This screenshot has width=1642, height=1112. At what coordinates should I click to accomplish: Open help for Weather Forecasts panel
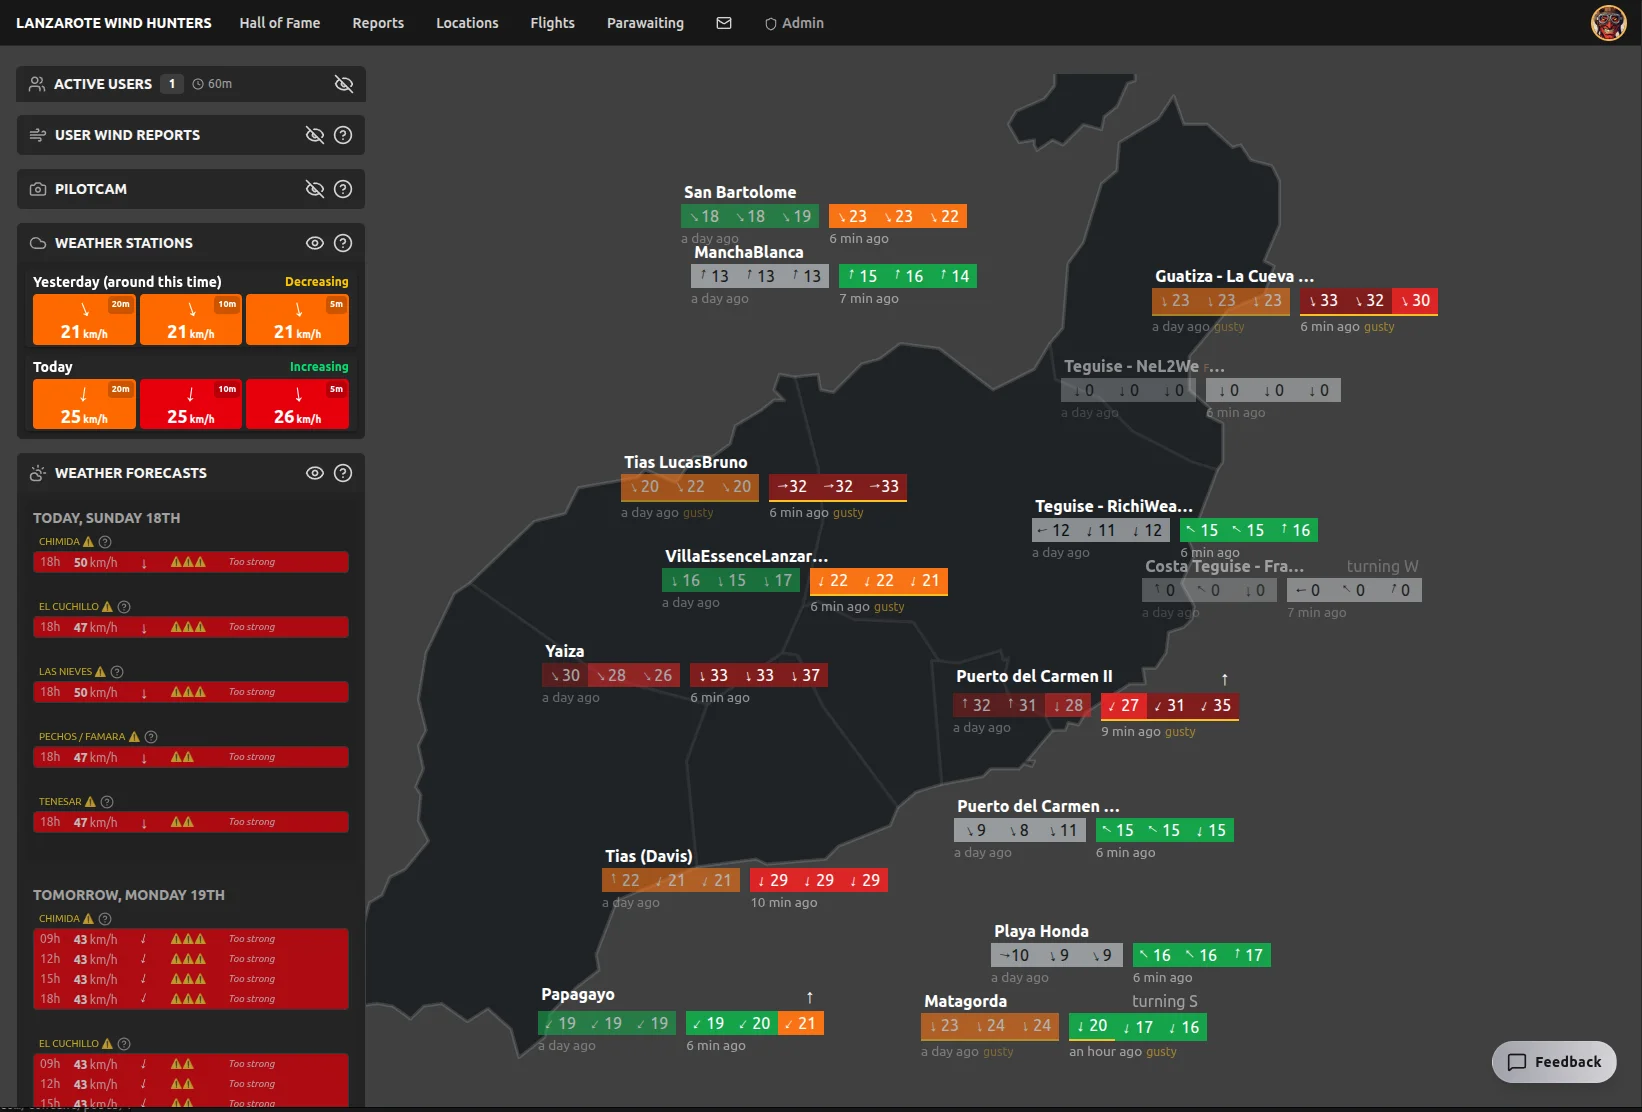pyautogui.click(x=343, y=473)
